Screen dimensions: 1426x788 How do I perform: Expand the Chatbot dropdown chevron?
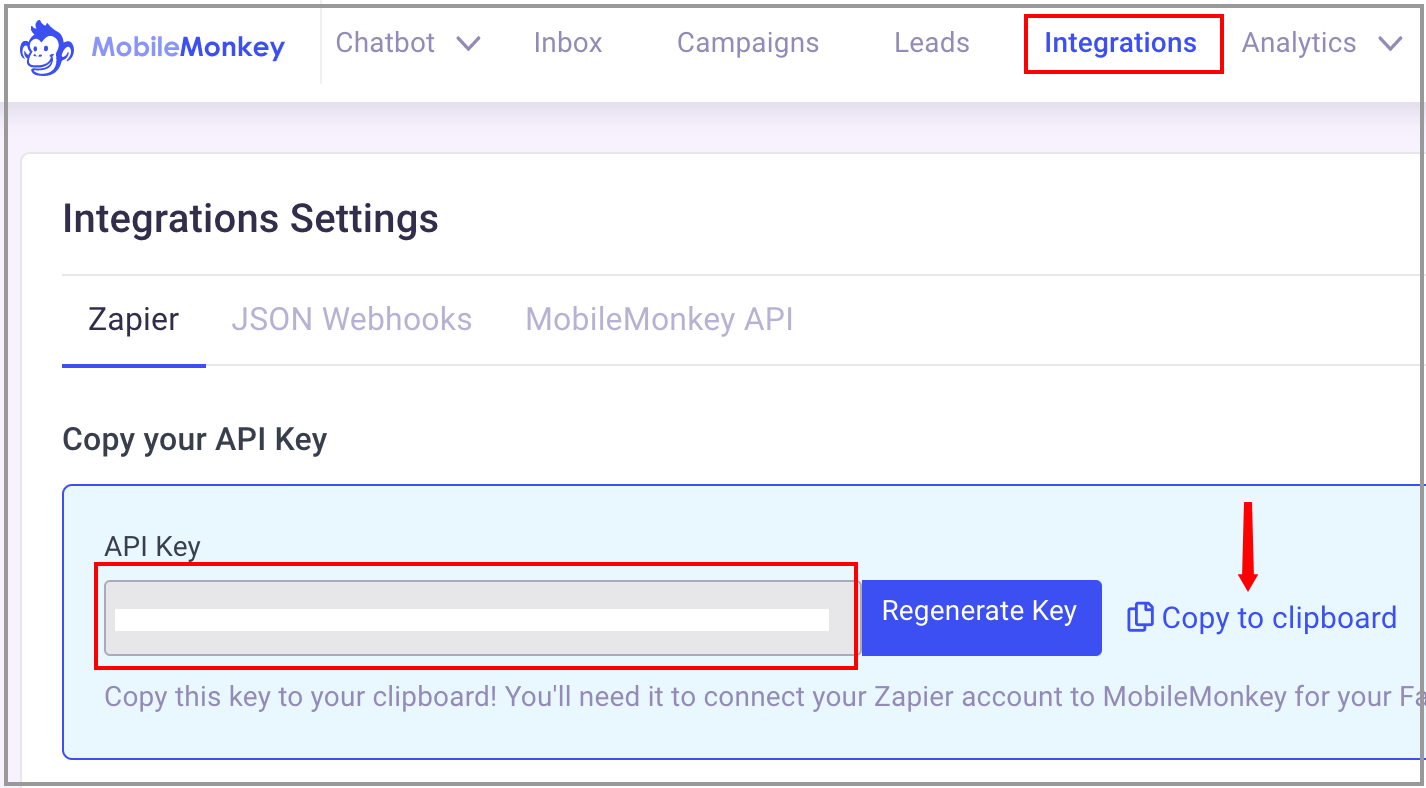point(468,44)
